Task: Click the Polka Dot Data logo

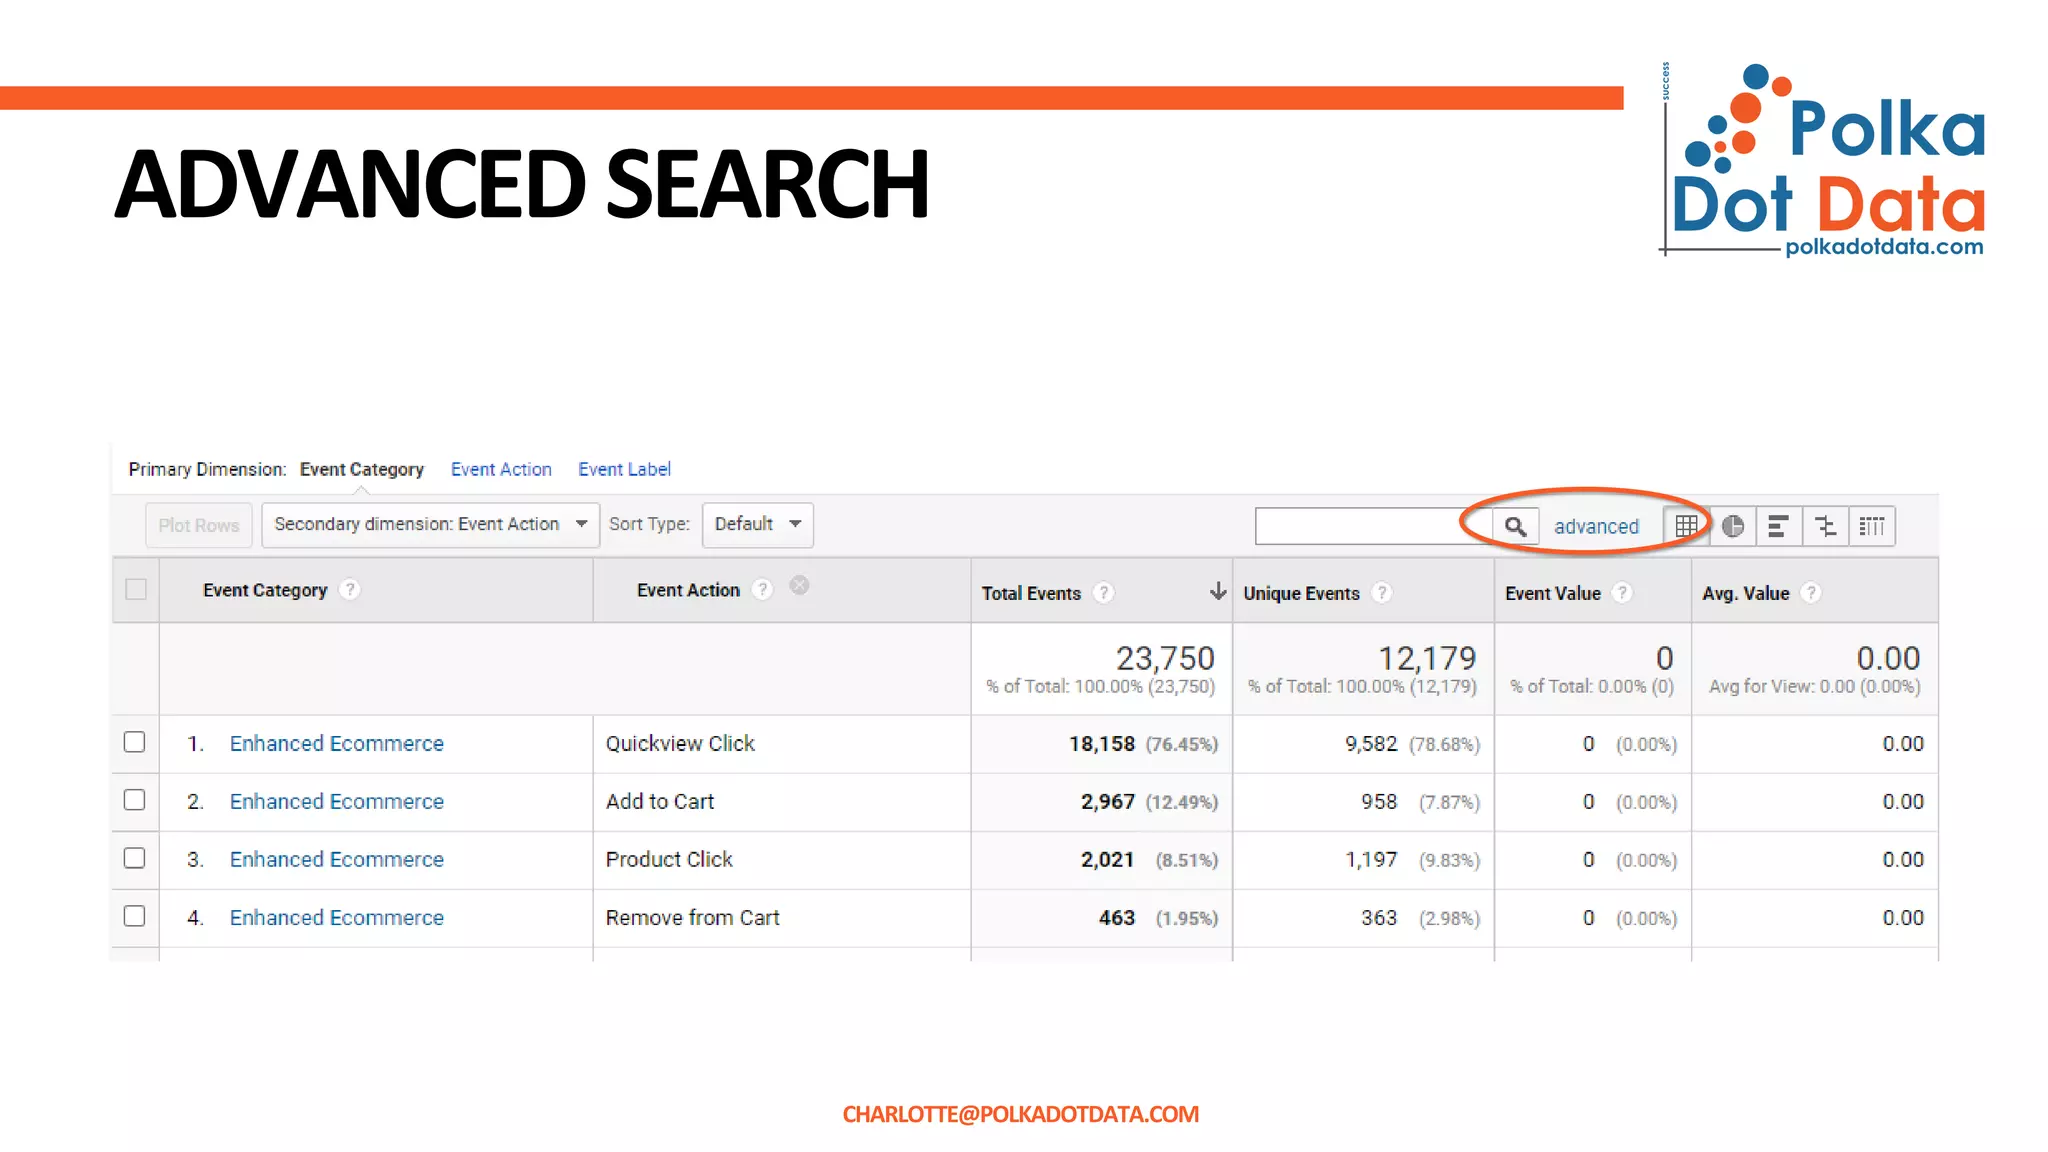Action: [1824, 160]
